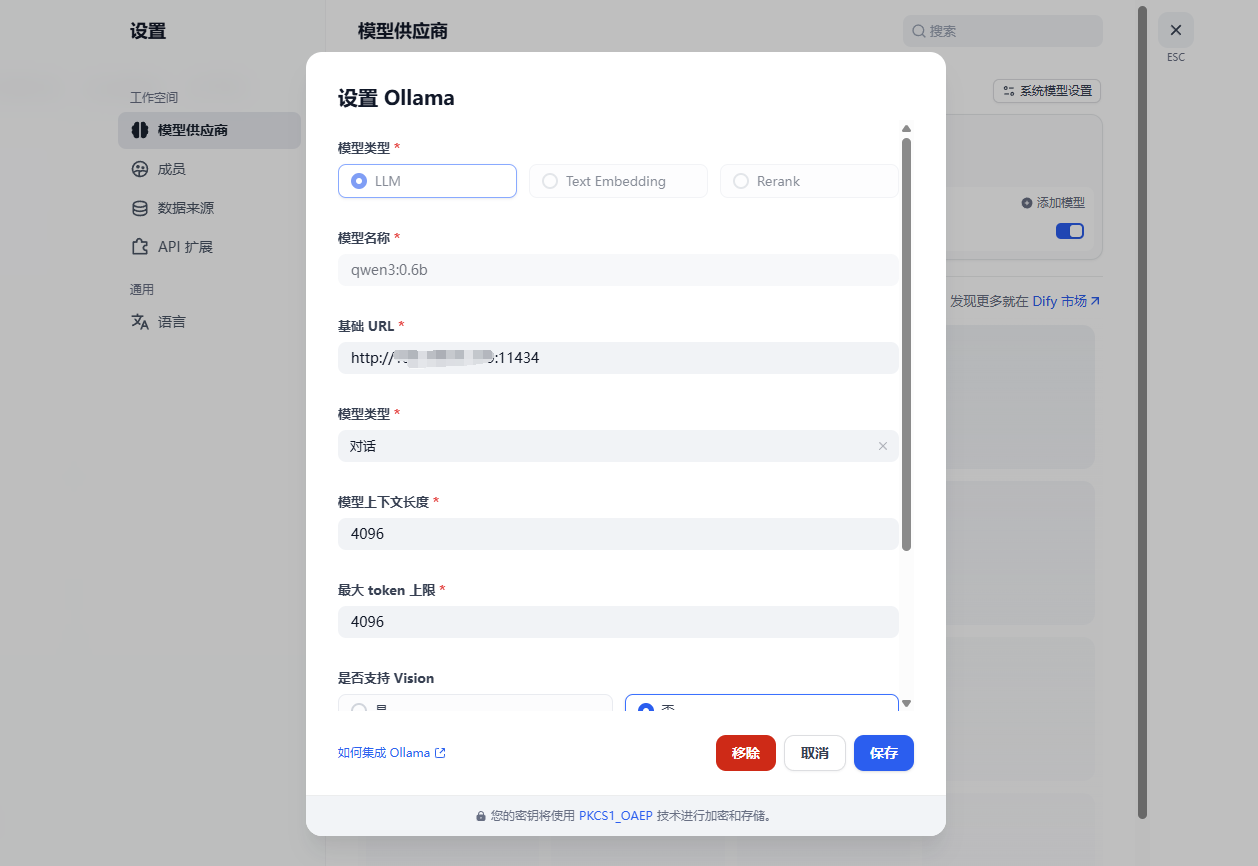This screenshot has width=1258, height=866.
Task: Click the arrow icon after Dify 市场
Action: (x=1095, y=301)
